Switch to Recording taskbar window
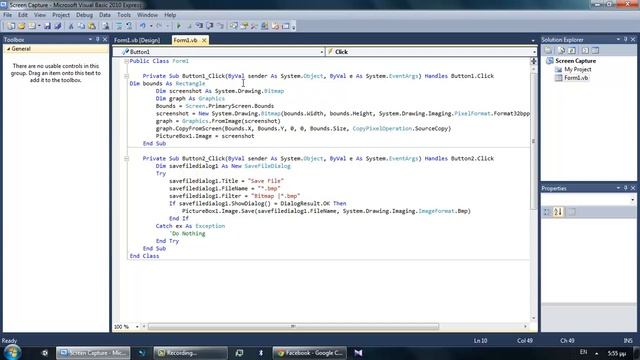The width and height of the screenshot is (640, 360). point(190,353)
